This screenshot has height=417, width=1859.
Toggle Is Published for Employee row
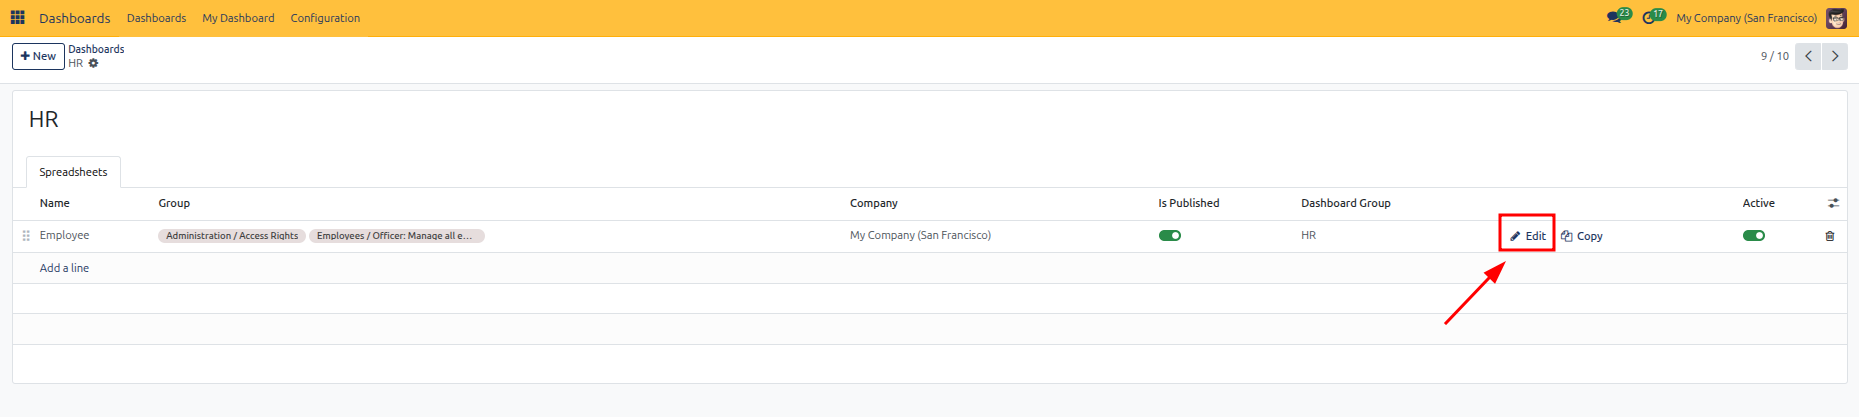click(x=1170, y=236)
